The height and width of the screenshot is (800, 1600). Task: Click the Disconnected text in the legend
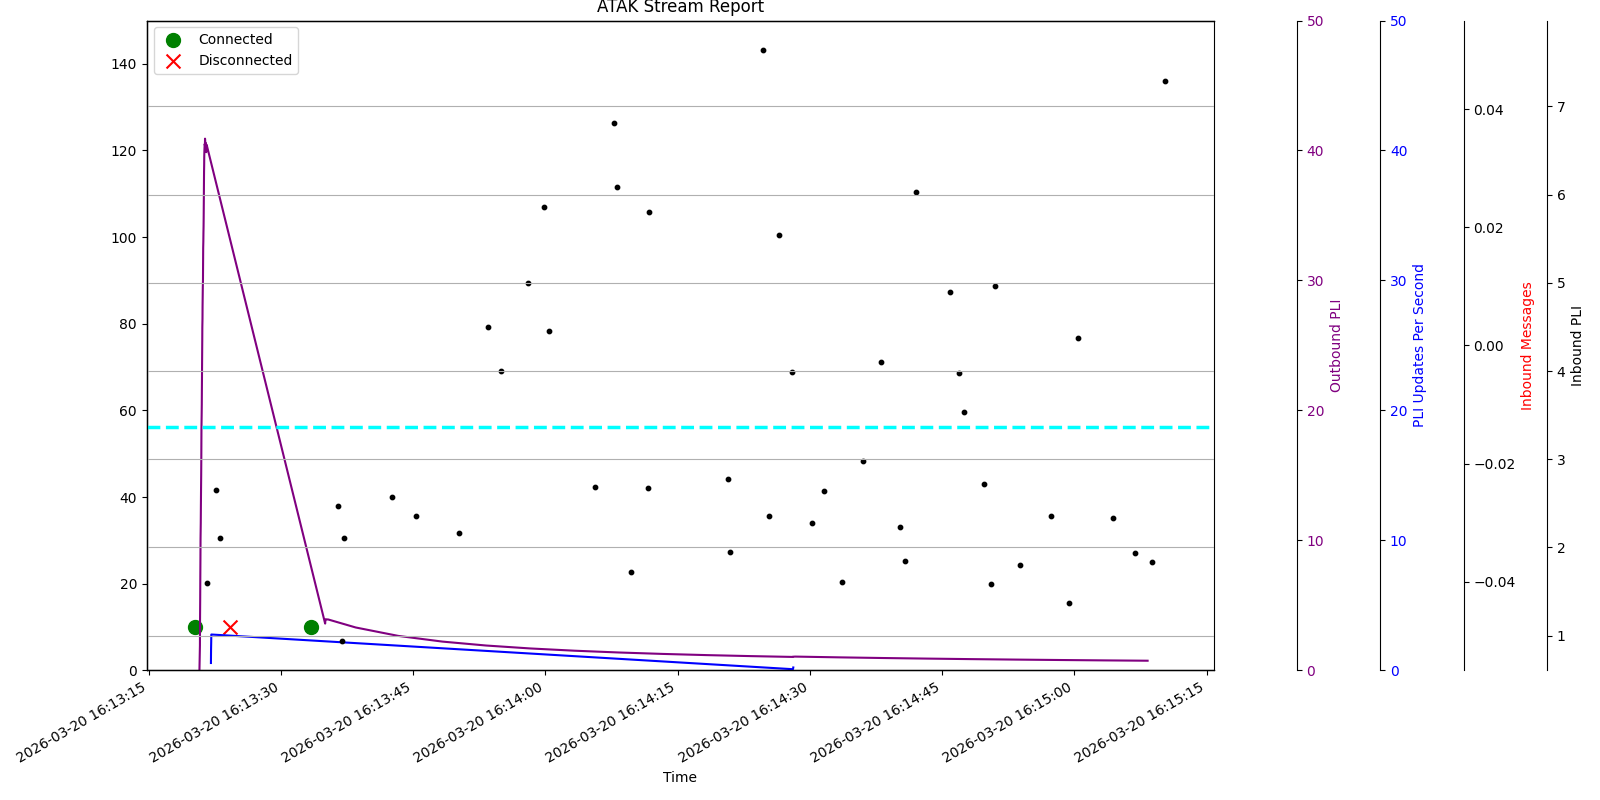[245, 61]
